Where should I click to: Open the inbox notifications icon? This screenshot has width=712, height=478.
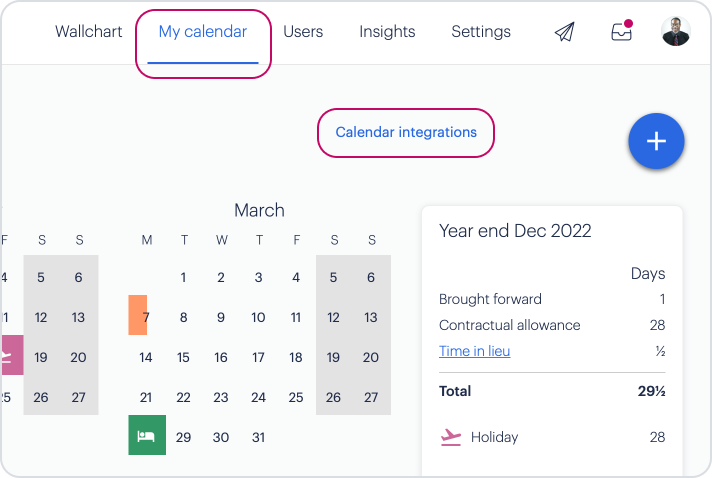[622, 31]
